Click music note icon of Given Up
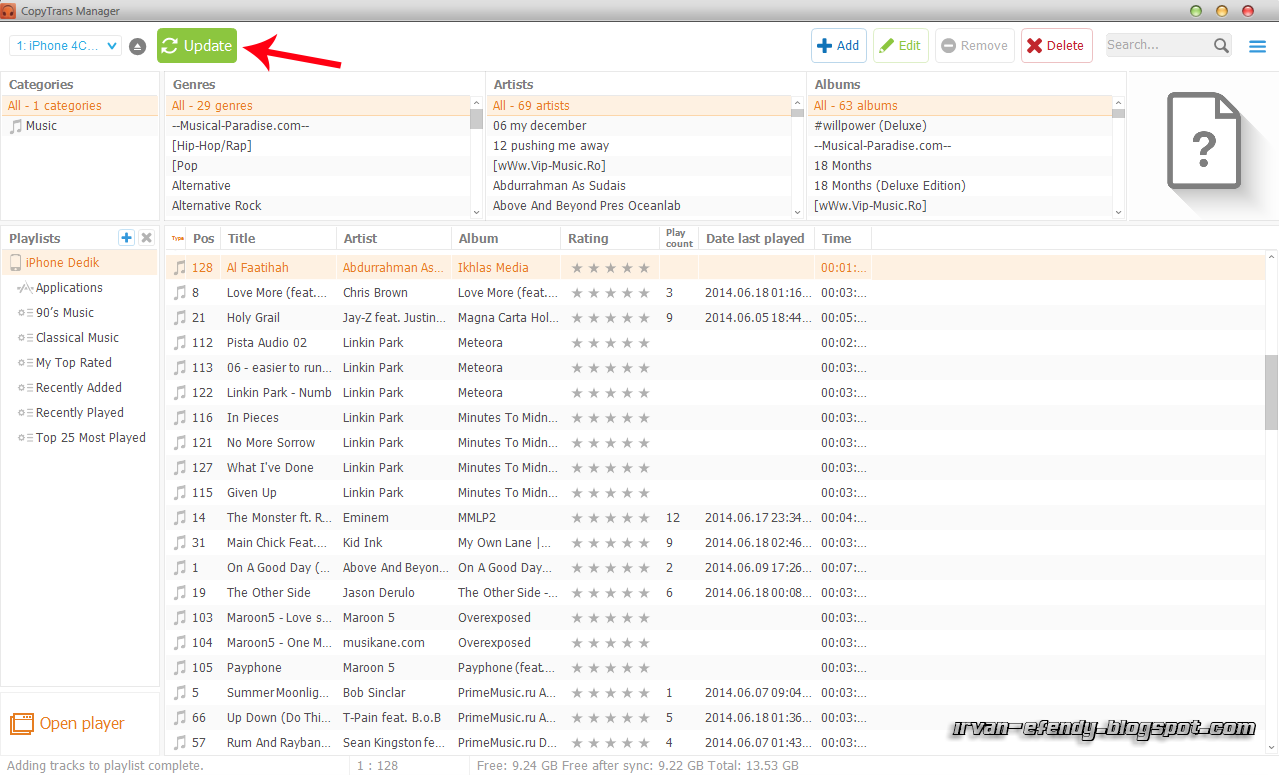The width and height of the screenshot is (1279, 775). click(x=180, y=493)
